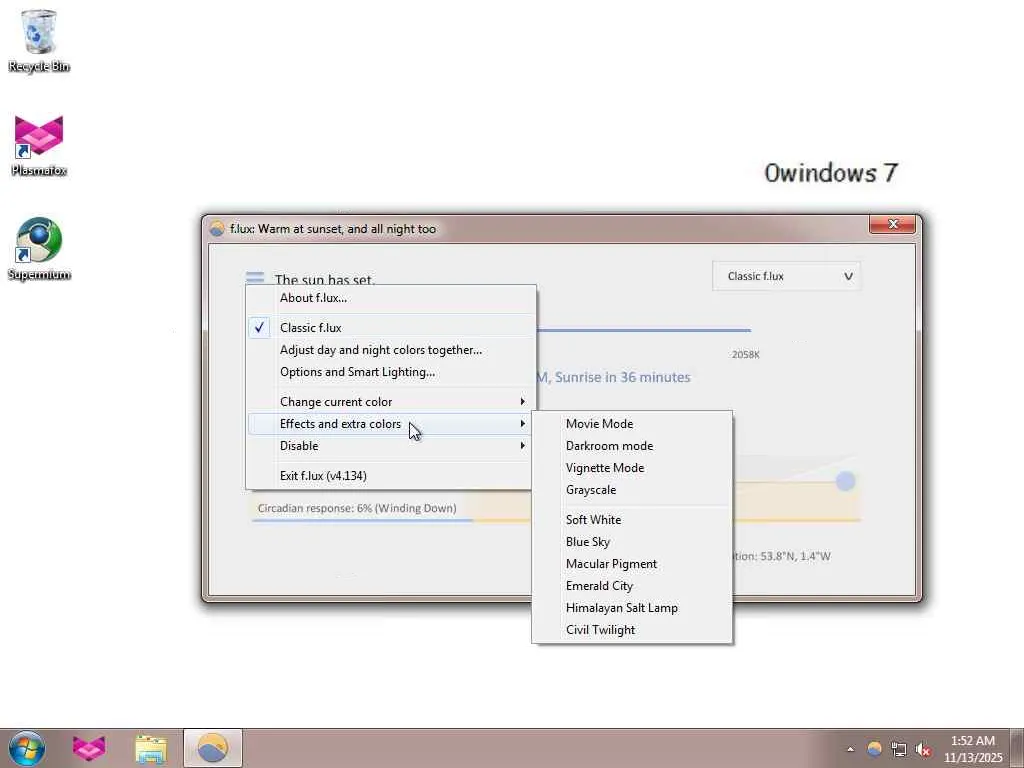Click the Windows Start orb

tap(27, 748)
